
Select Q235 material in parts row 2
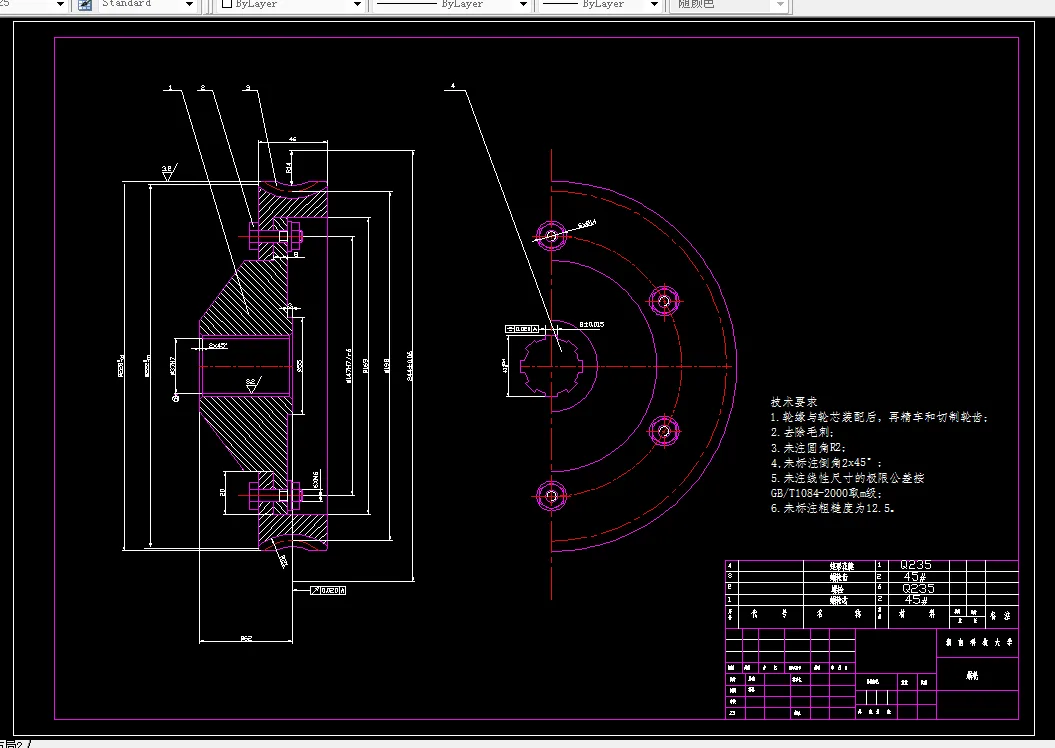[918, 588]
